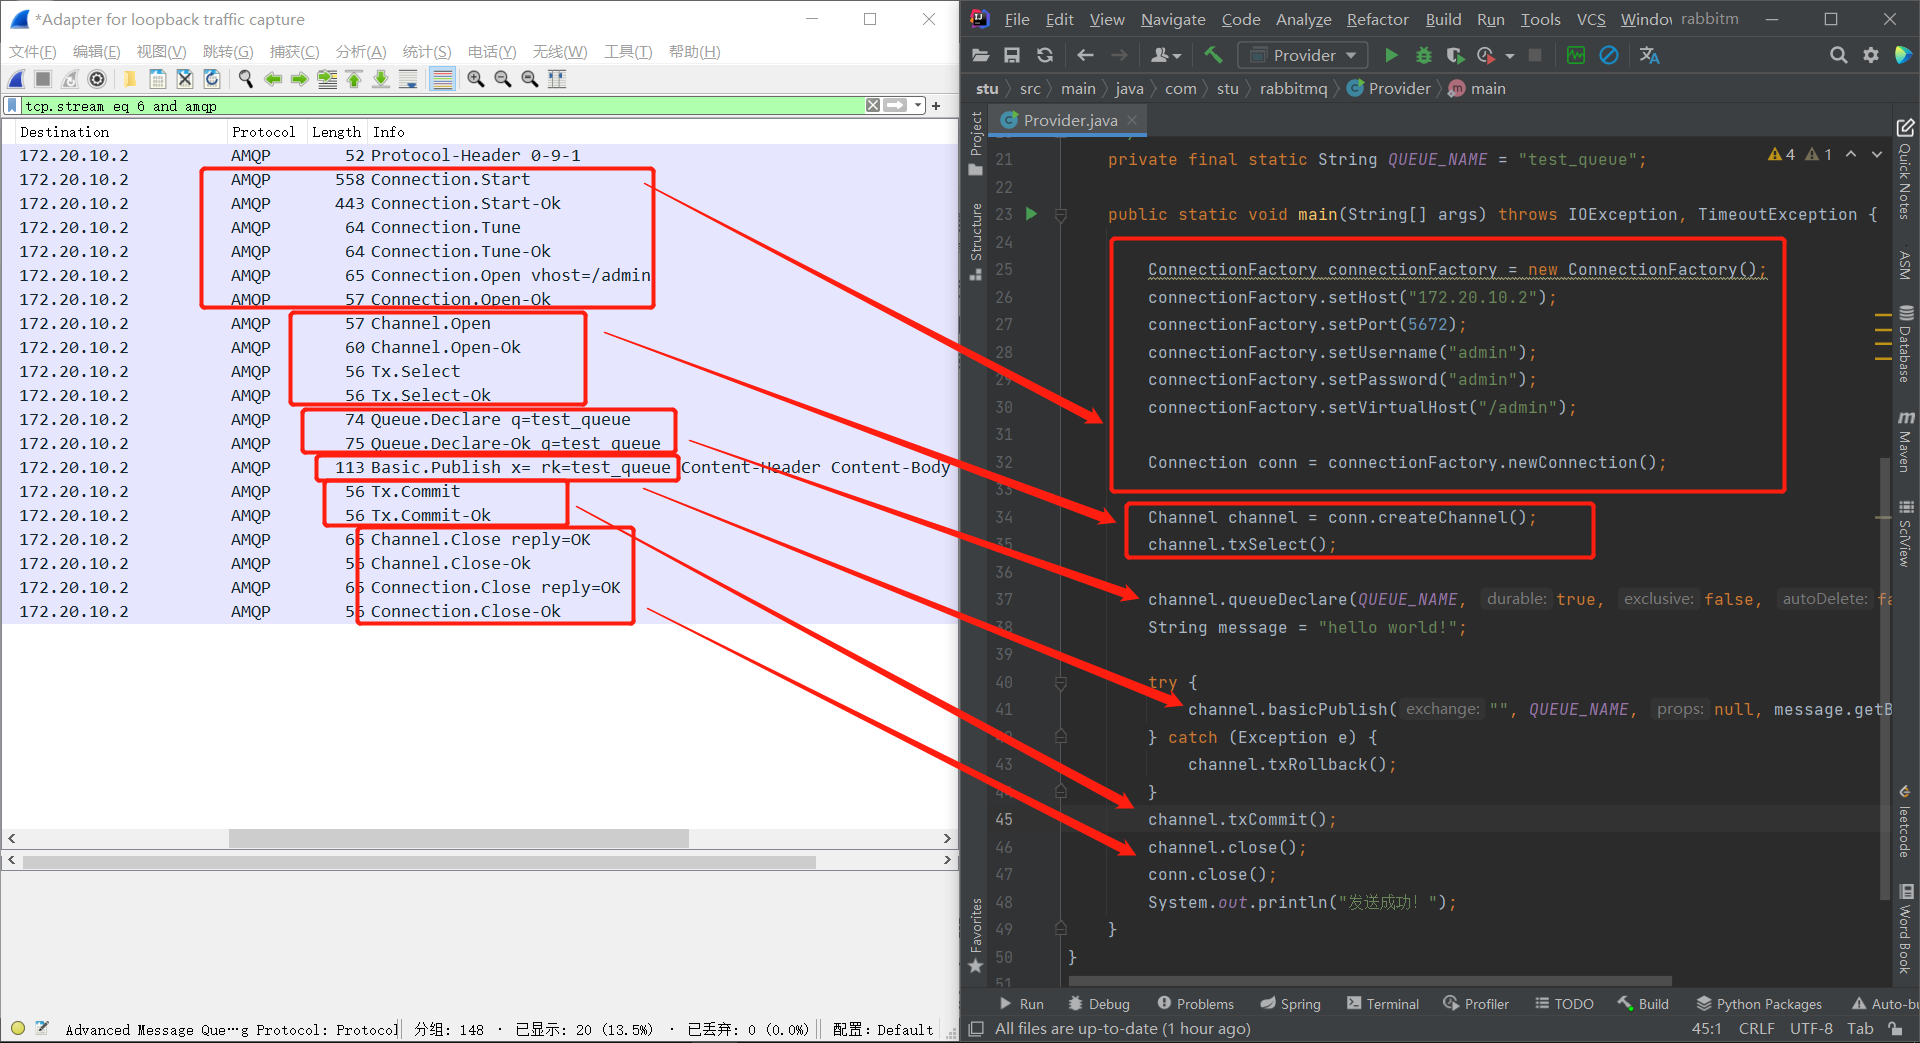Open Wireshark 统计(S) menu
Viewport: 1920px width, 1043px height.
(427, 51)
